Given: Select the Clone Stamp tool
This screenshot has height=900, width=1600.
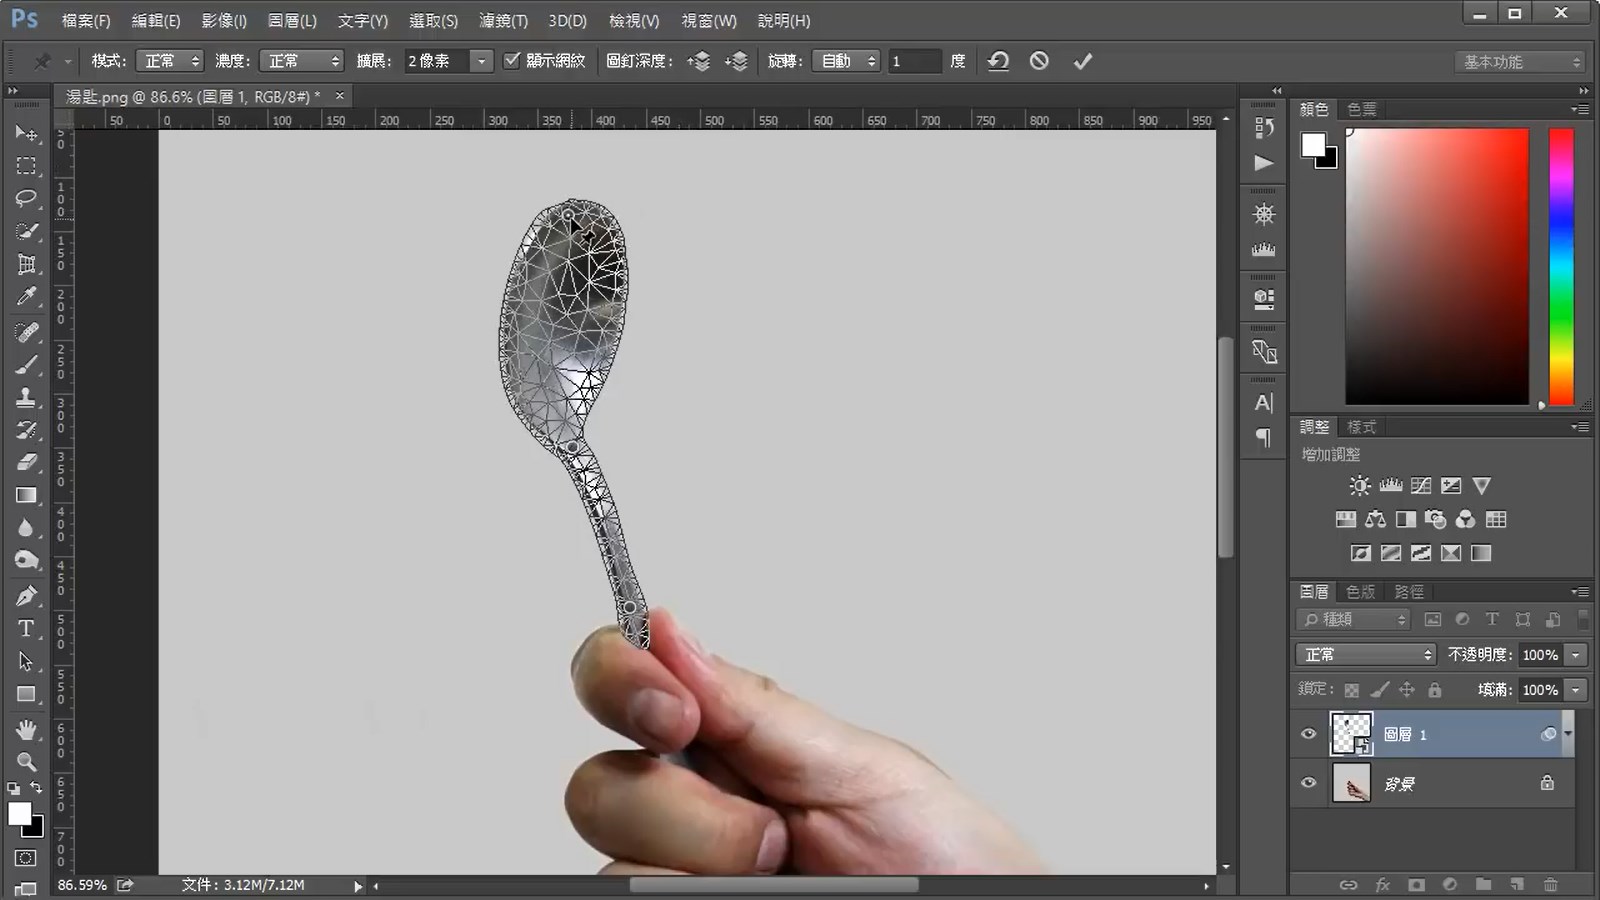Looking at the screenshot, I should (26, 398).
